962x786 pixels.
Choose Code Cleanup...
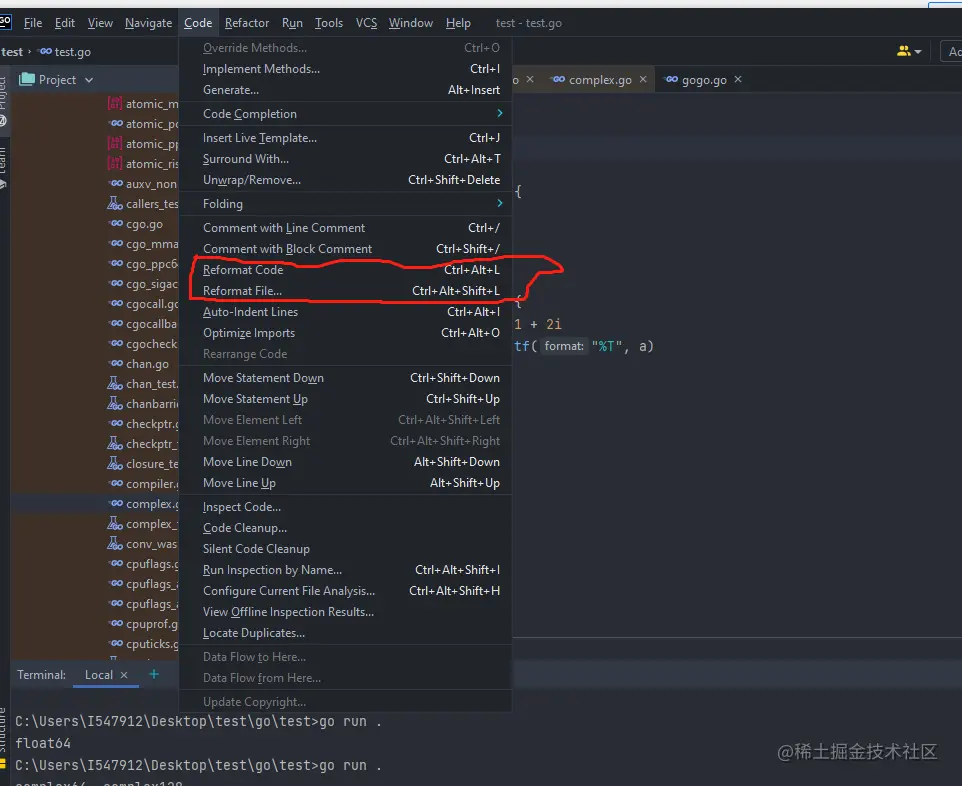346,528
